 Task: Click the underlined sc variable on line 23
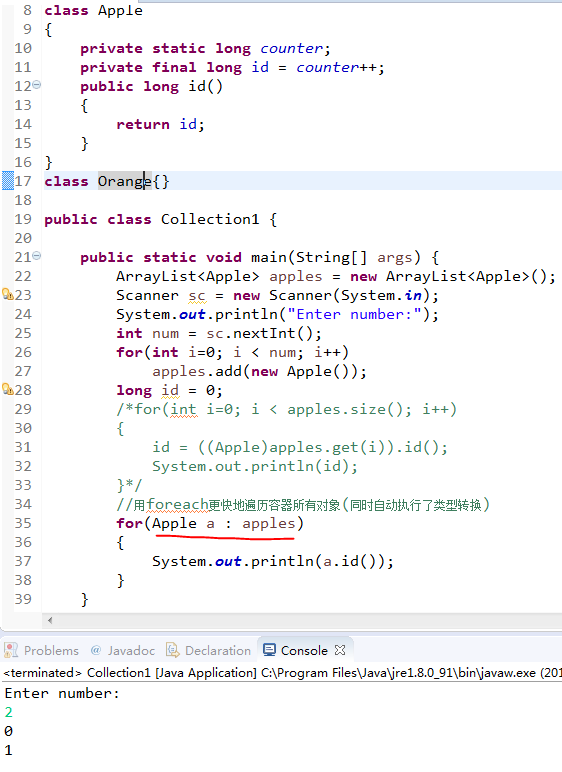[197, 295]
